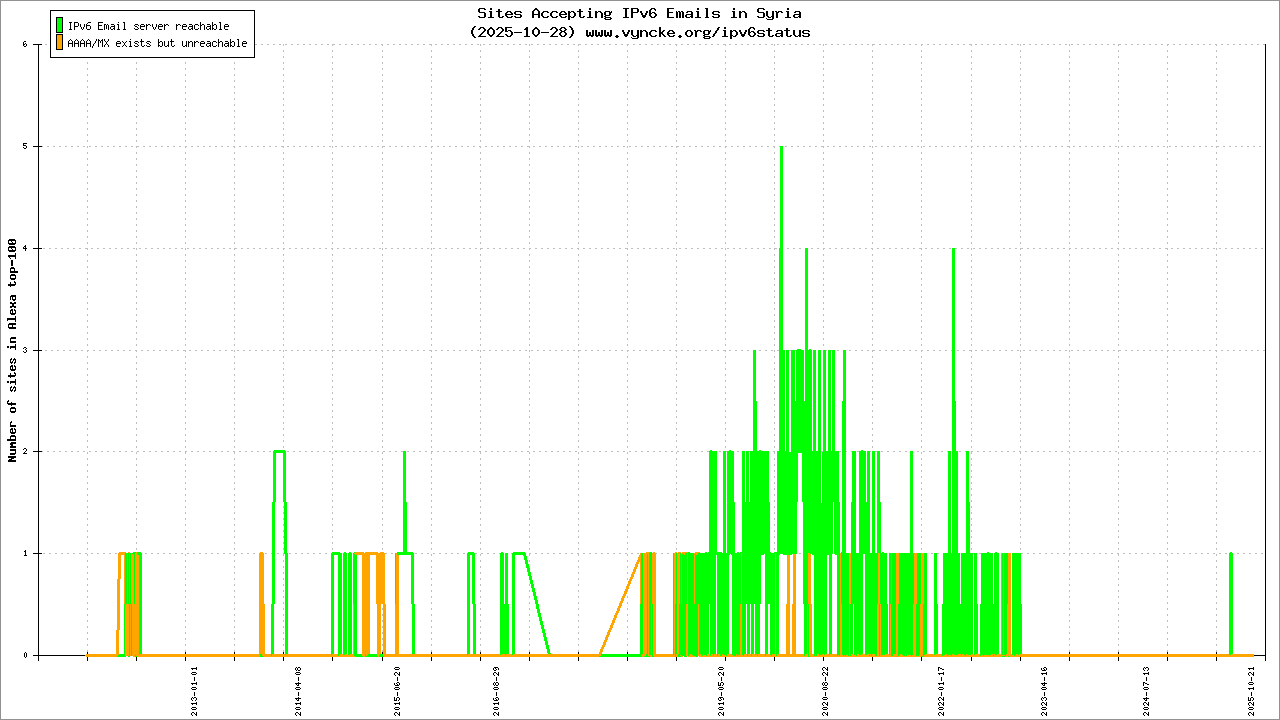The width and height of the screenshot is (1280, 720).
Task: Click the 2024-07-13 date tick label
Action: (x=1147, y=691)
